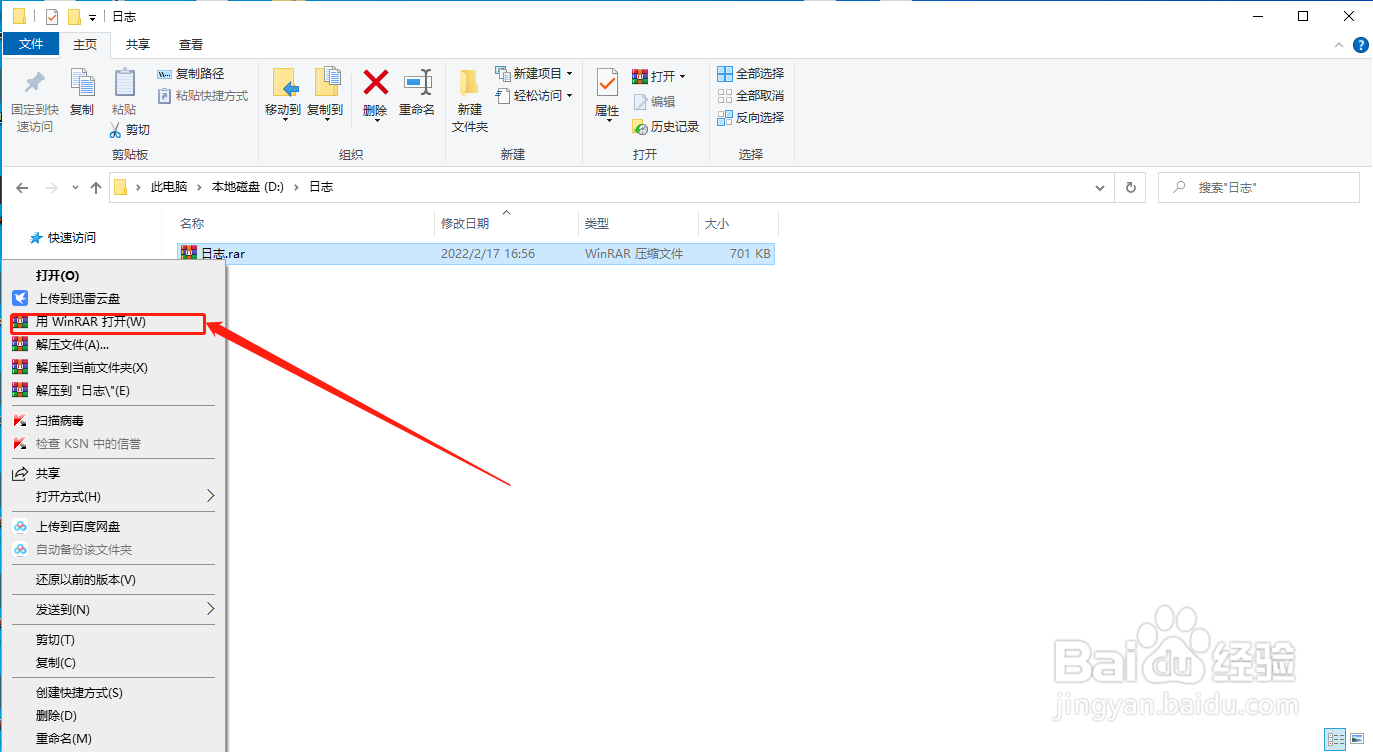Screen dimensions: 1373x752
Task: Expand the Send to (N) submenu
Action: tap(115, 610)
